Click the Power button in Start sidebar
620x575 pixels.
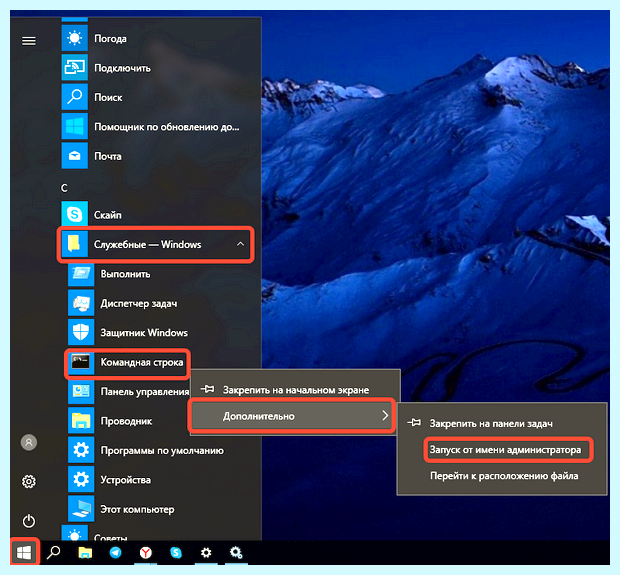(29, 520)
